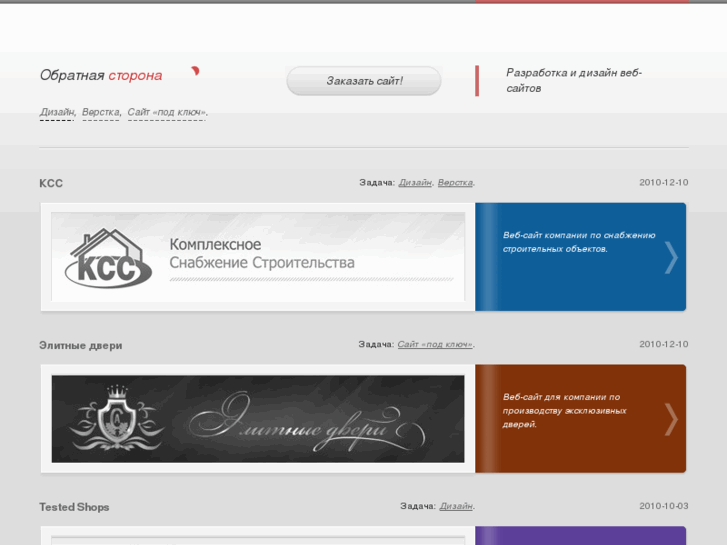The height and width of the screenshot is (545, 727).
Task: Follow the 'Дизайн' task link in the КСС row
Action: (x=415, y=183)
